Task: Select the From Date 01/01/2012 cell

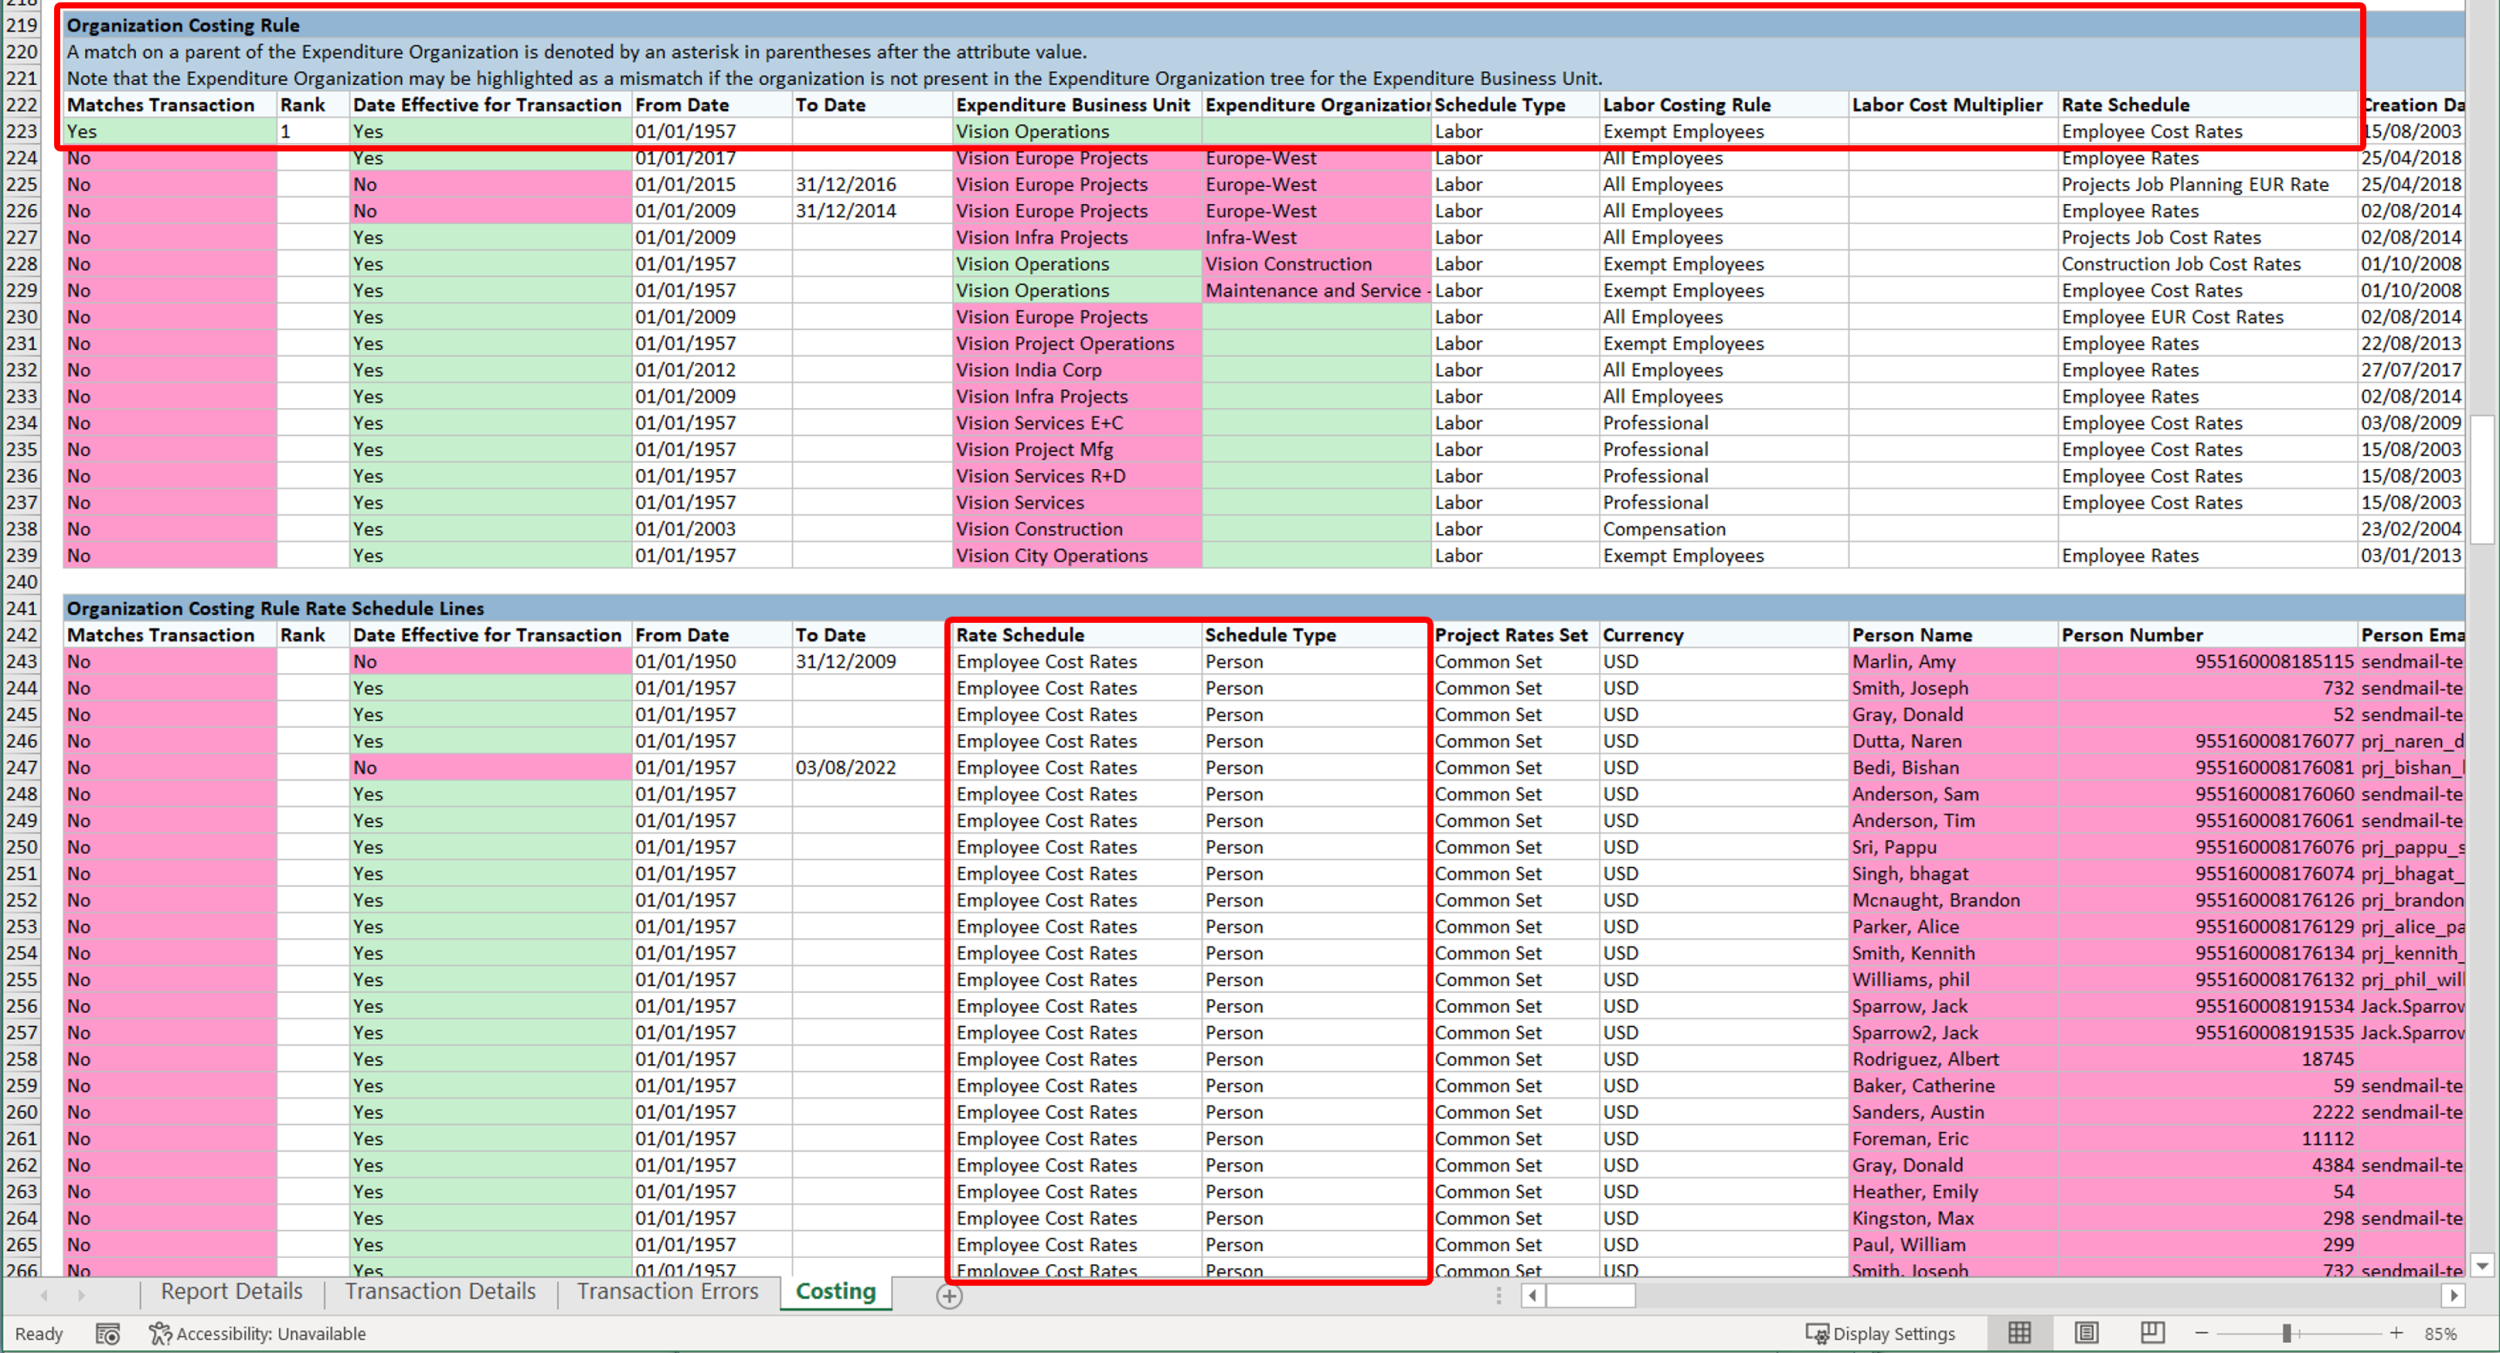Action: (711, 370)
